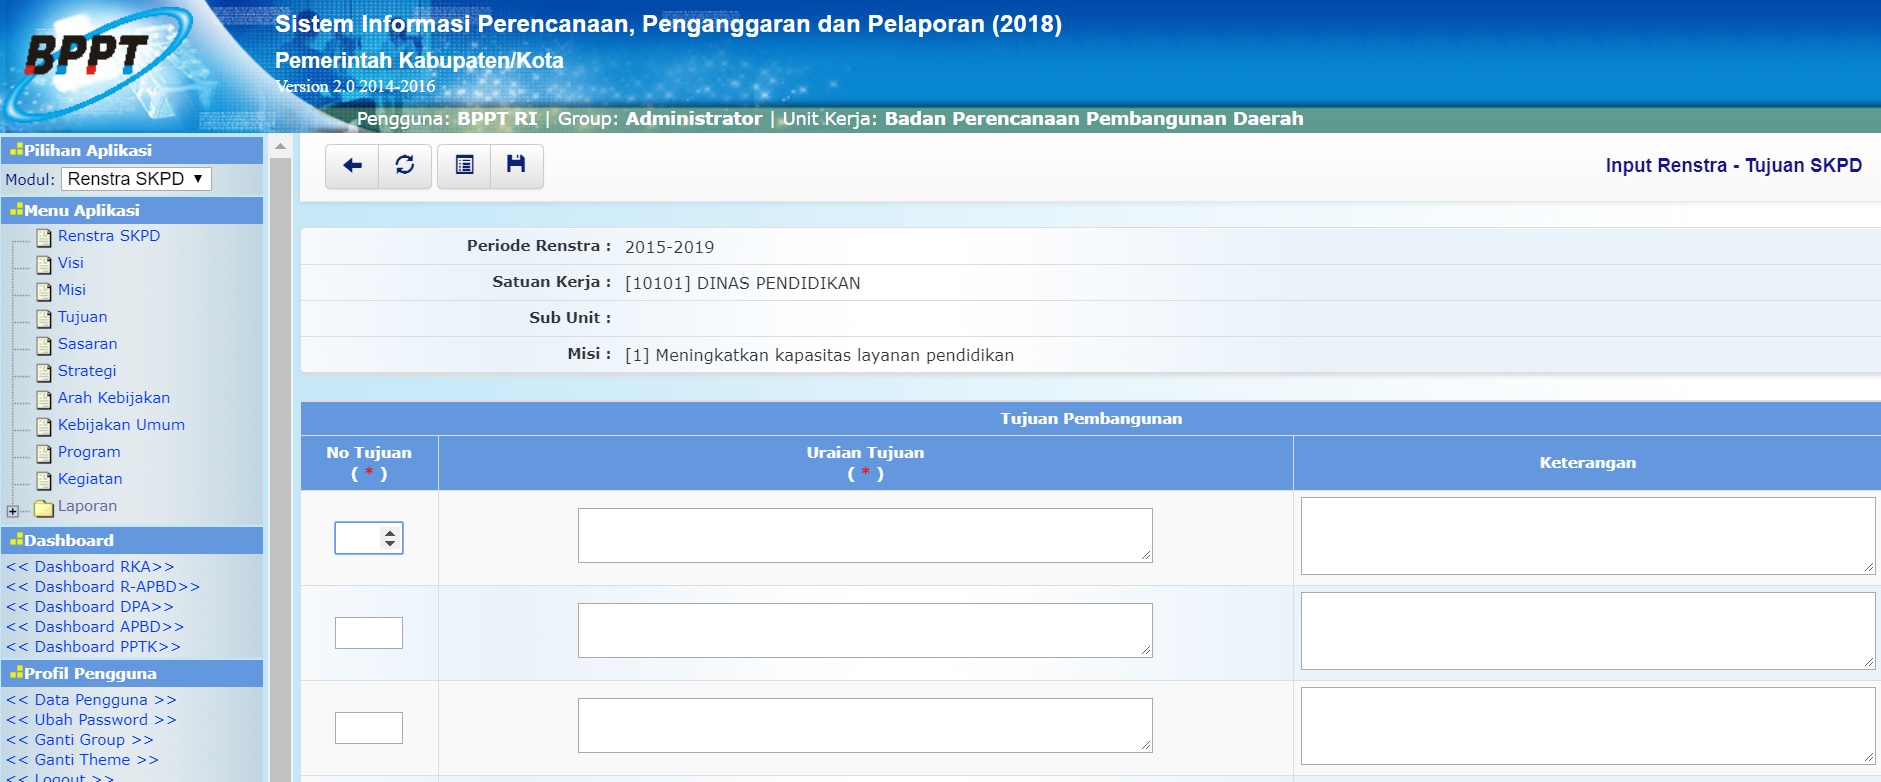Click the document icon beside Program

coord(44,454)
